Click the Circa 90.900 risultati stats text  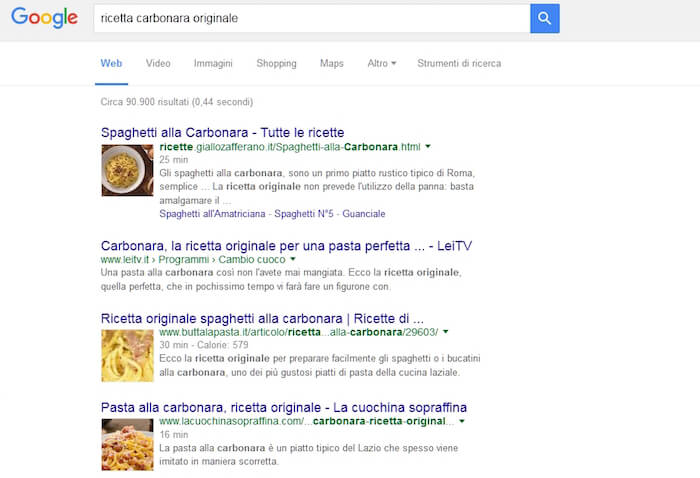point(177,102)
